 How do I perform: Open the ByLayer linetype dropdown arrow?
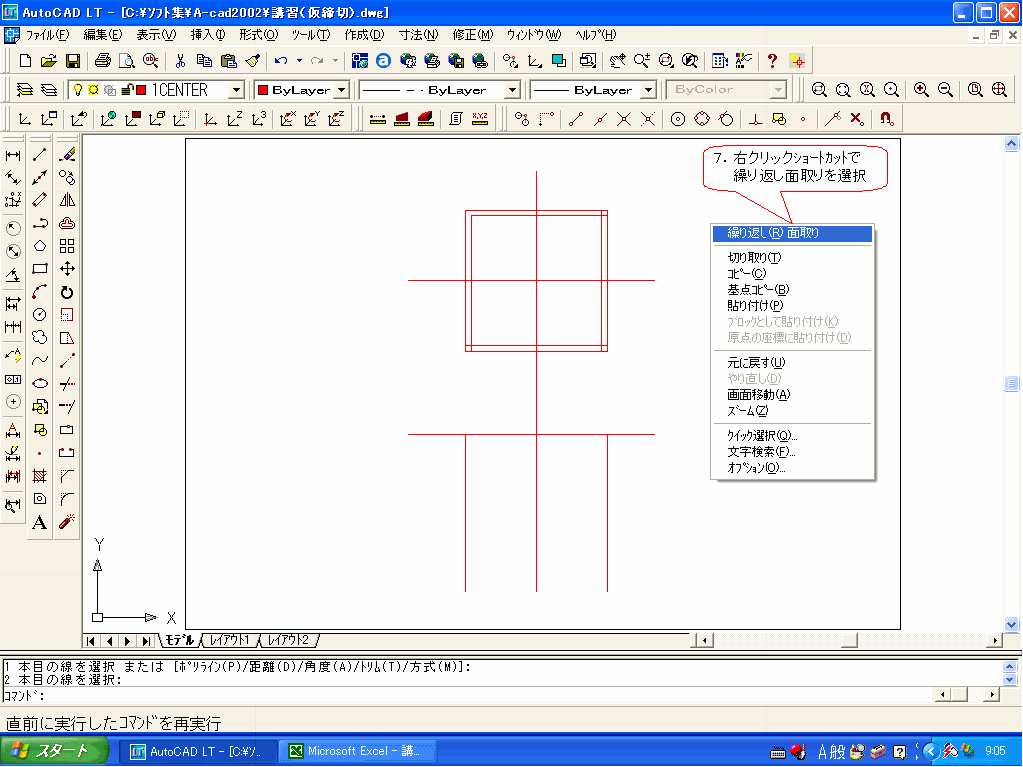[513, 89]
